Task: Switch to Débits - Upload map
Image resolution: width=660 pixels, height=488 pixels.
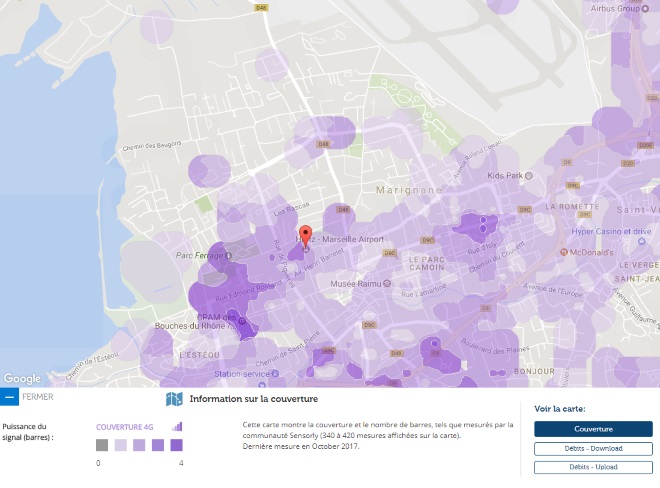Action: [593, 467]
